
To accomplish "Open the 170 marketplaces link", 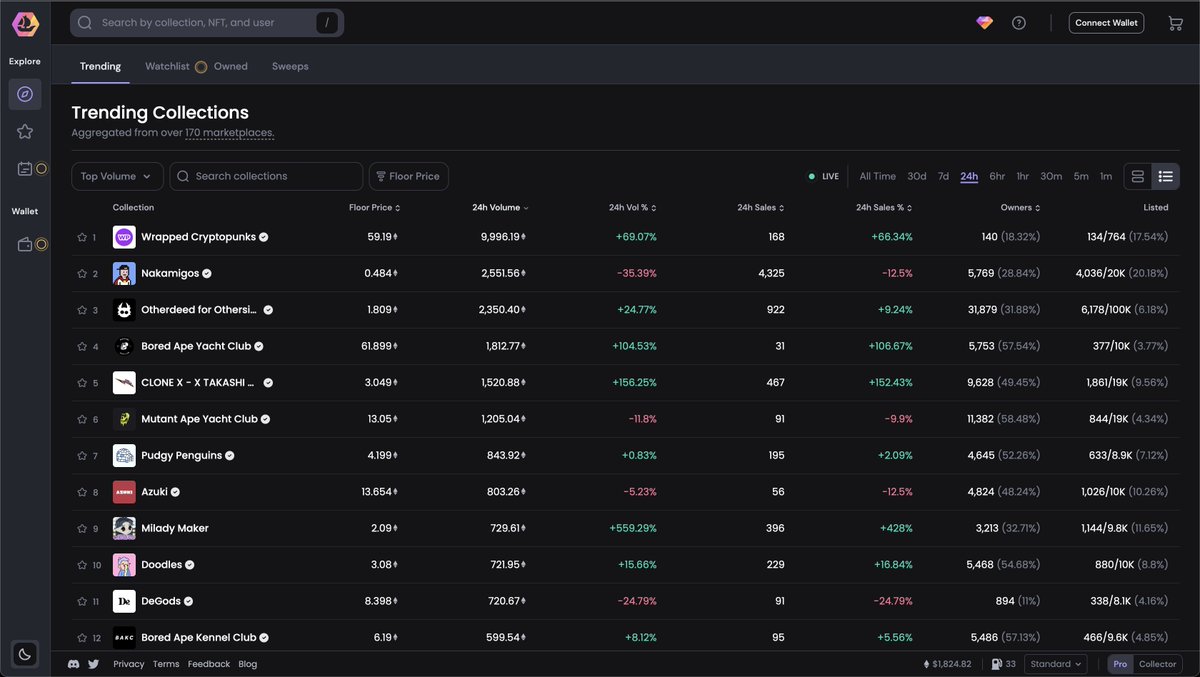I will tap(229, 133).
